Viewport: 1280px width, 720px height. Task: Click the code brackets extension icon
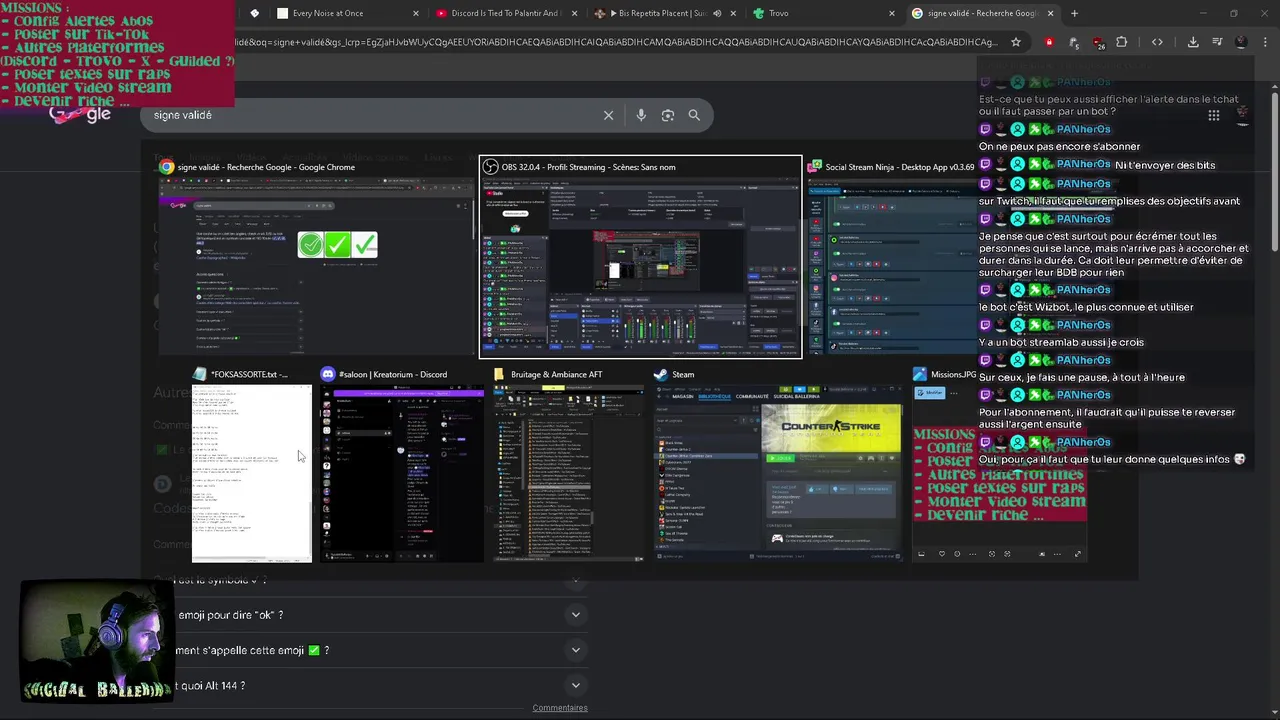click(1157, 42)
